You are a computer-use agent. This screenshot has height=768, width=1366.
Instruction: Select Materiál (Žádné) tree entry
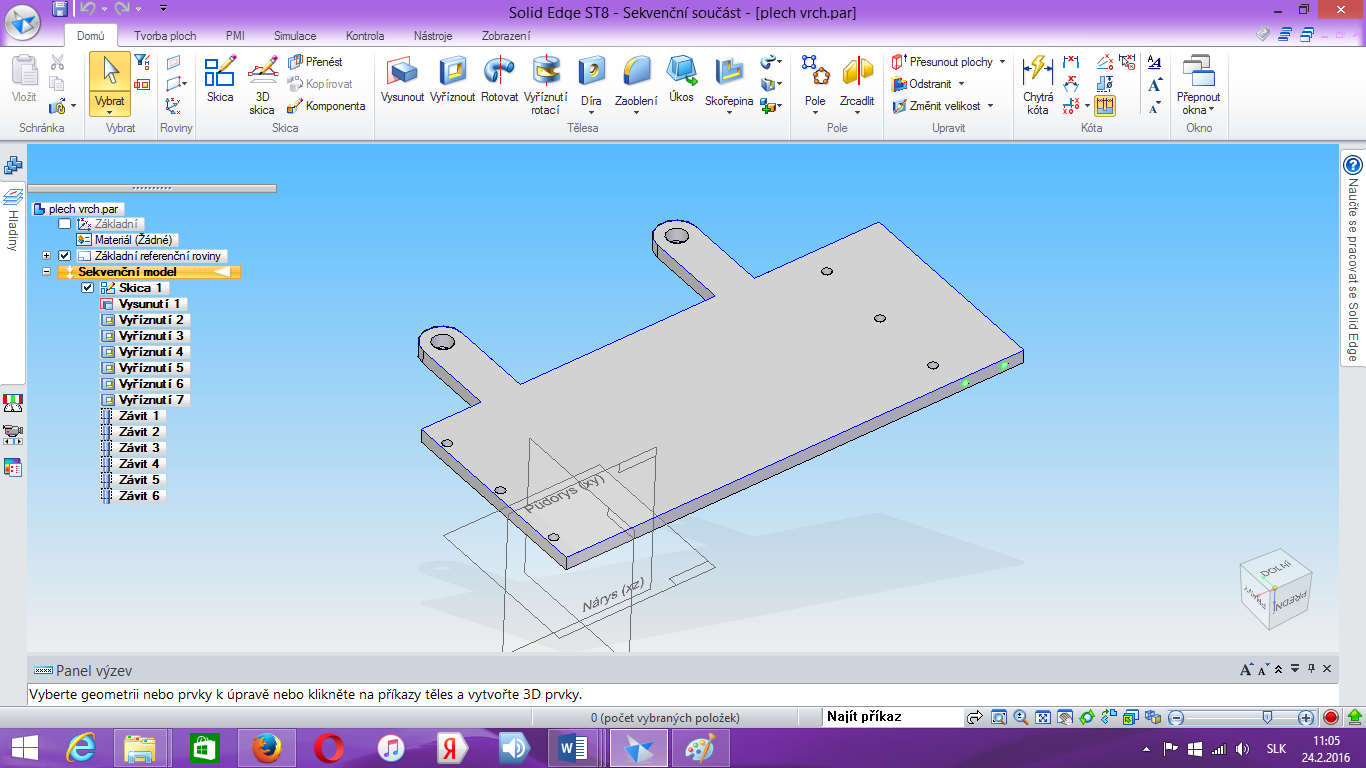[126, 240]
